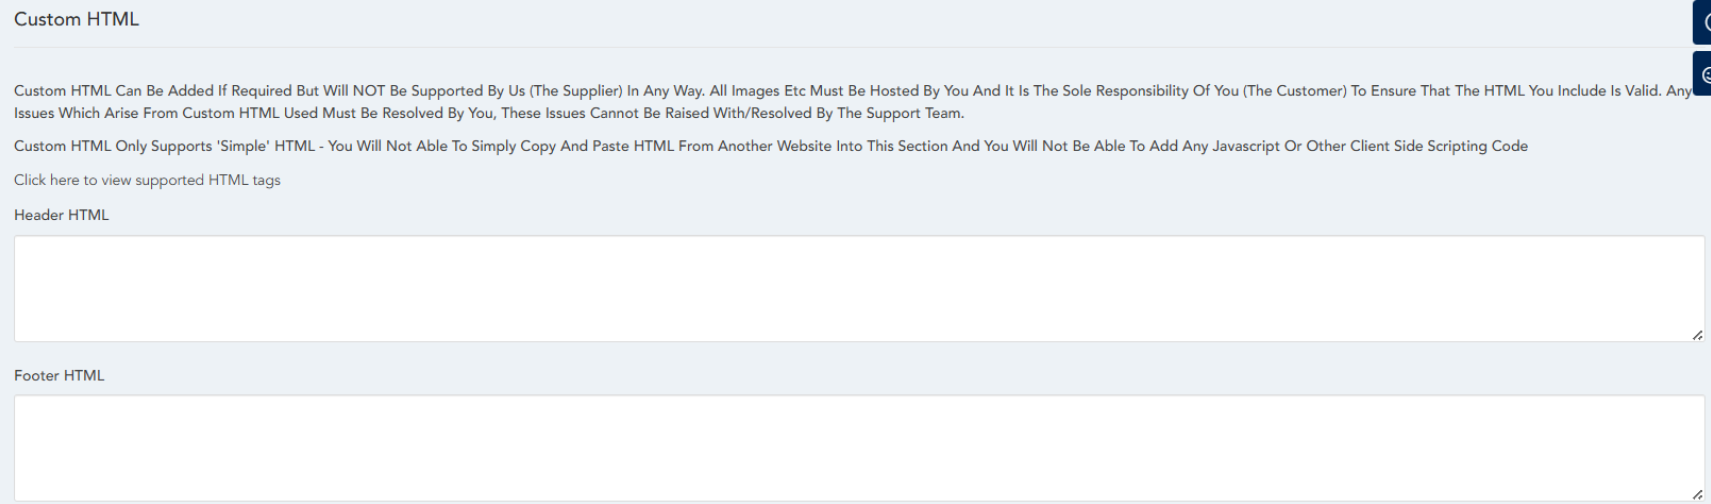
Task: Open the supported HTML tags link
Action: 147,180
